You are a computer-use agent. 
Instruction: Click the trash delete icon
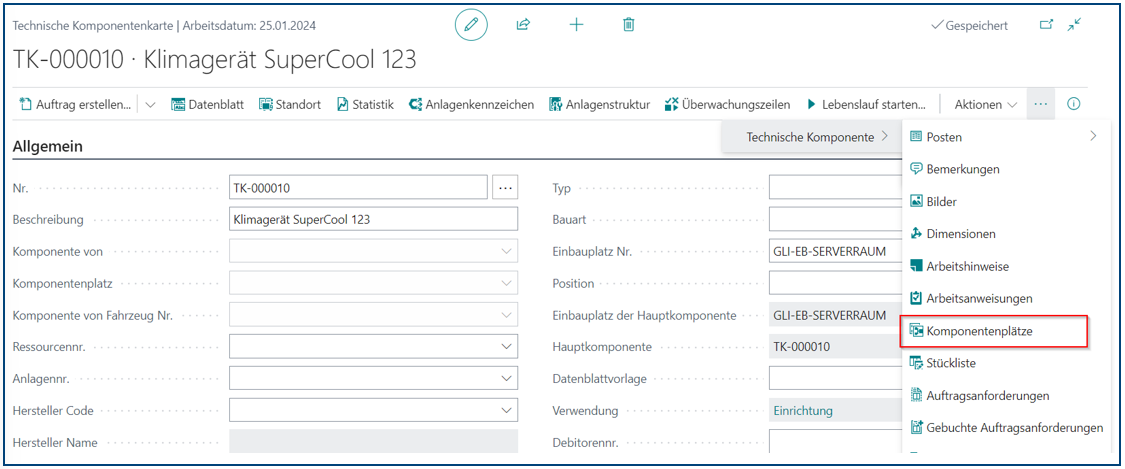pos(629,25)
